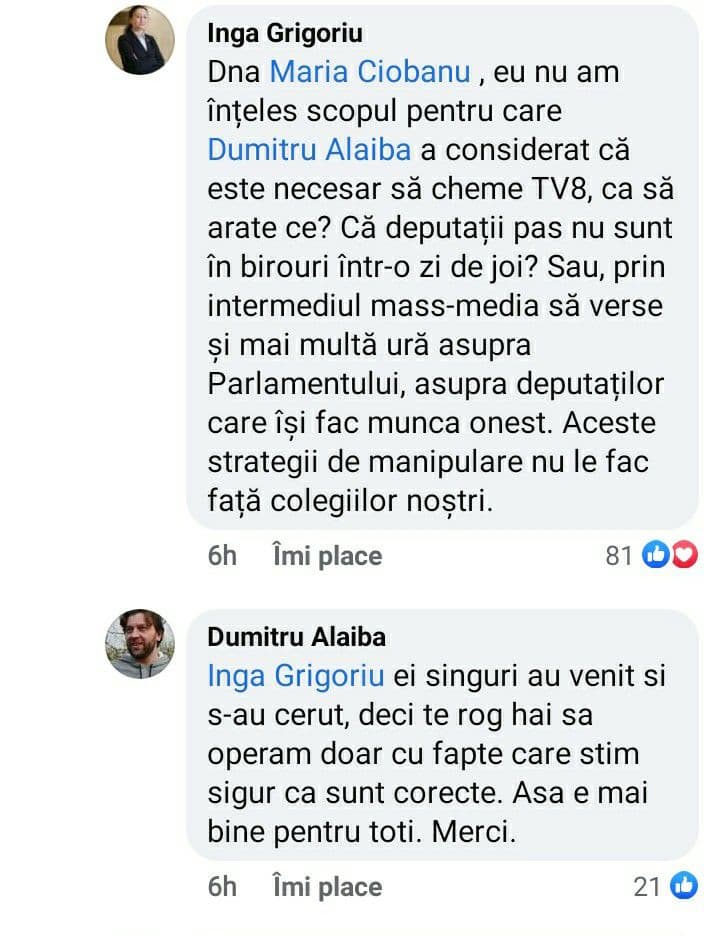The width and height of the screenshot is (720, 936).
Task: Open the 6h timestamp under Inga's comment
Action: (222, 556)
